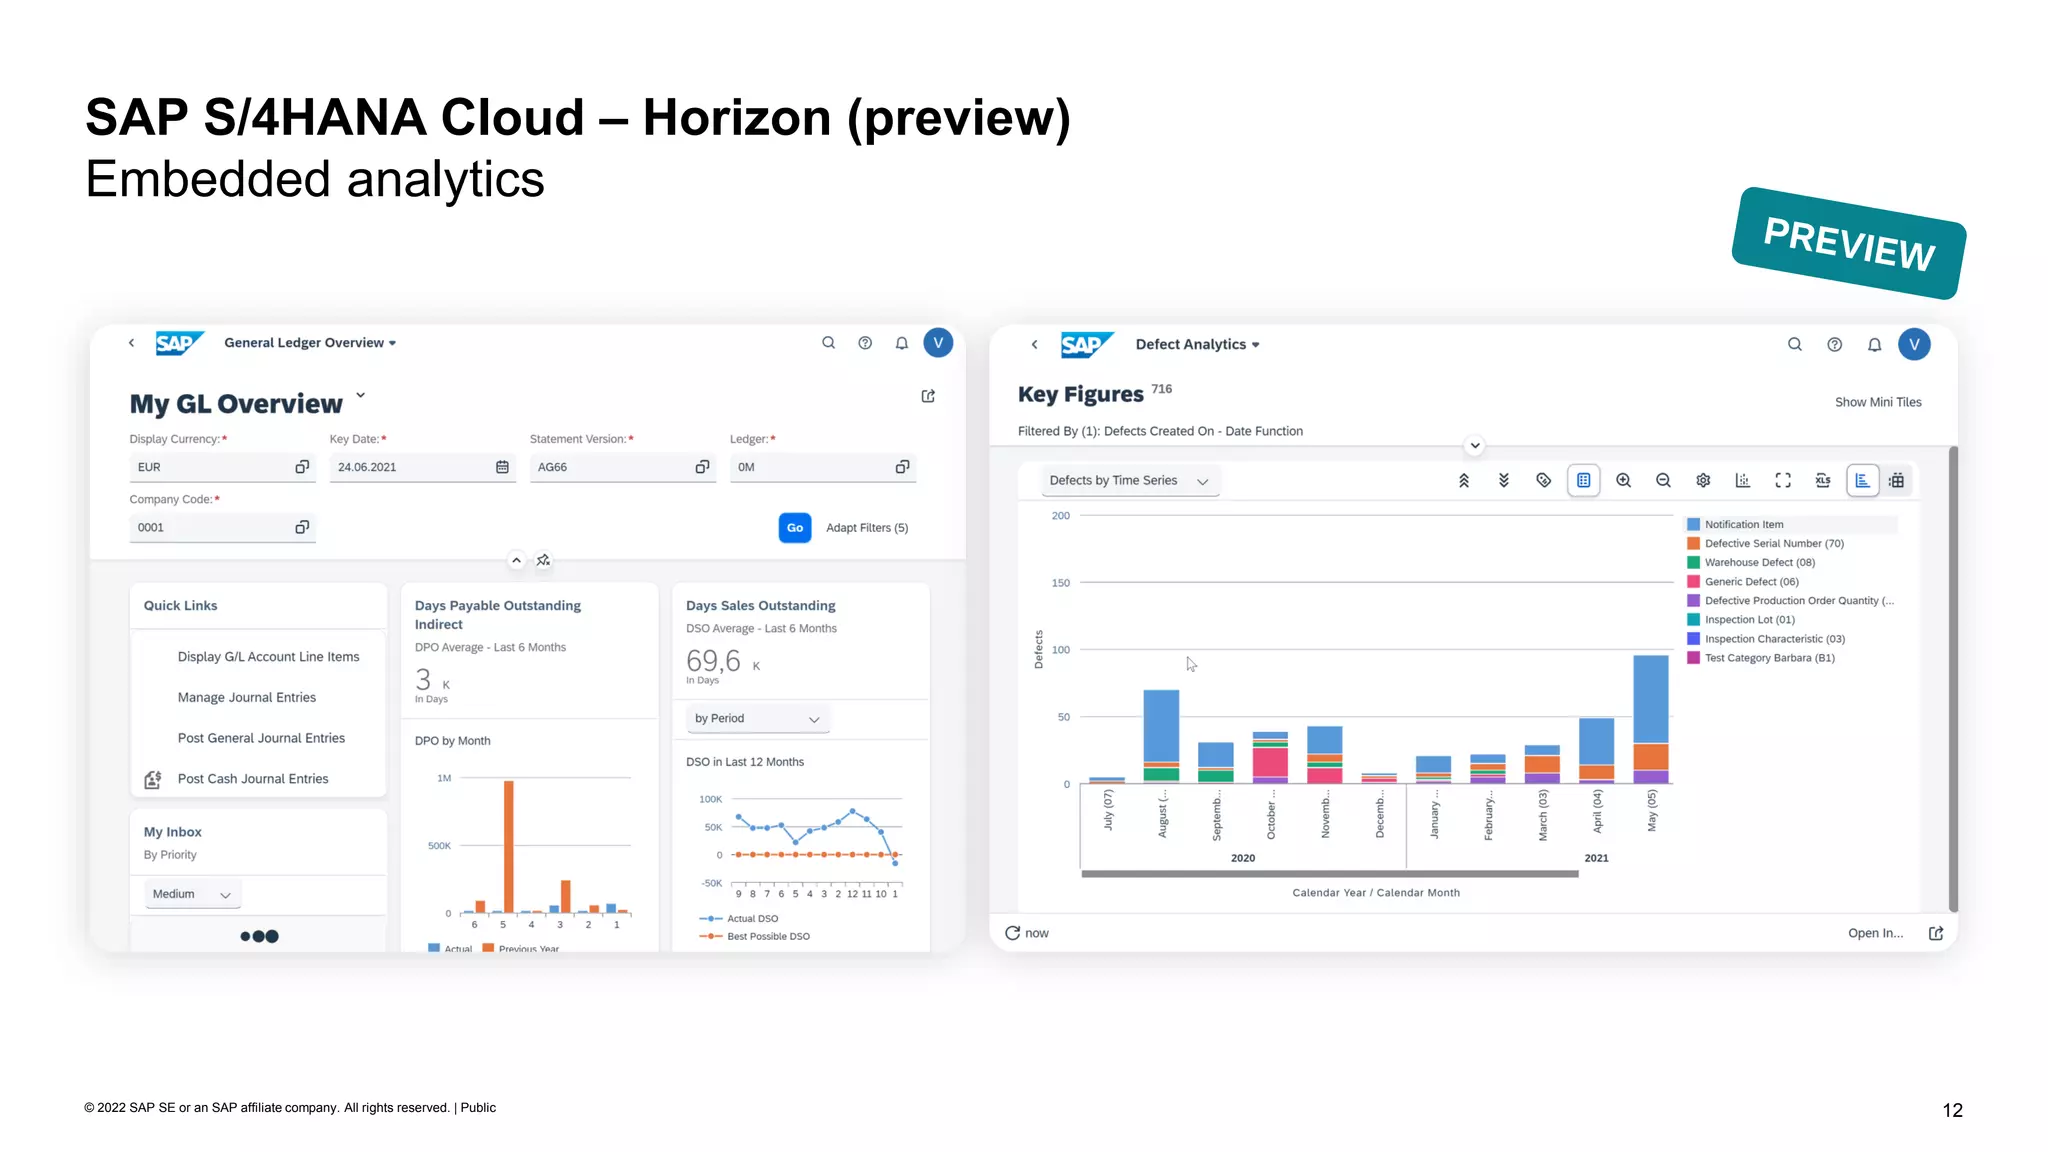Click the details tag icon

click(x=1543, y=481)
